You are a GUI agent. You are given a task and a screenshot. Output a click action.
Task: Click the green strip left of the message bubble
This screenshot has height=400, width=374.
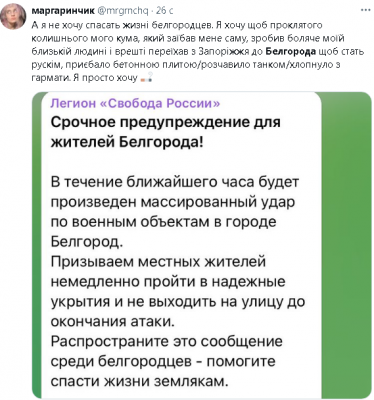38,245
